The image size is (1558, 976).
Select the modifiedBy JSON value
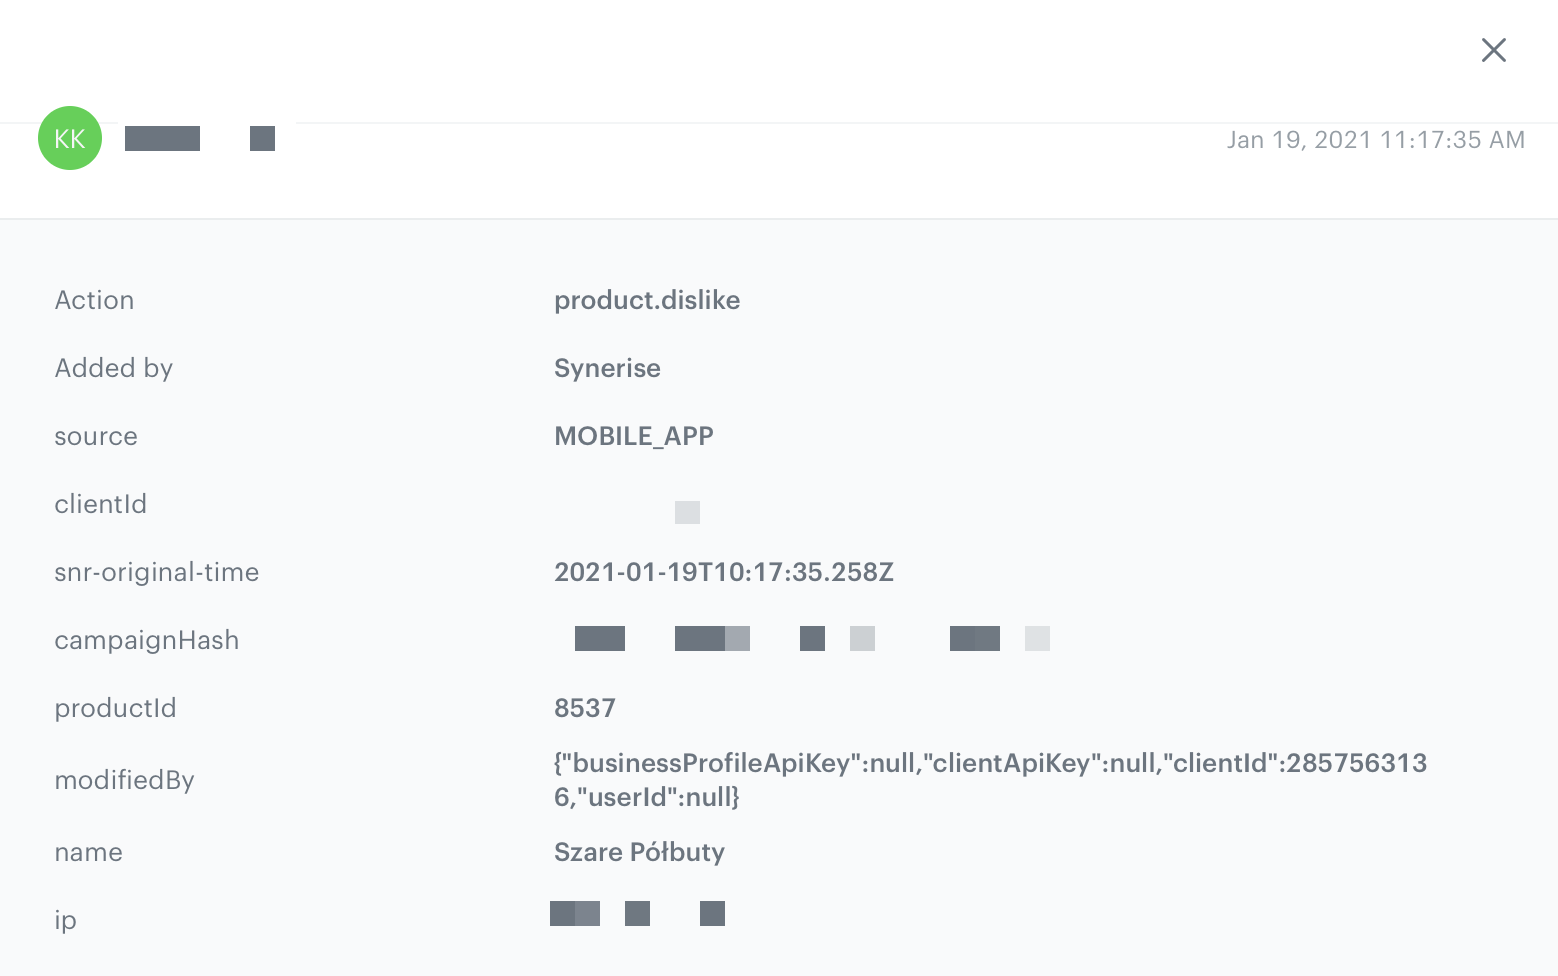pos(990,780)
